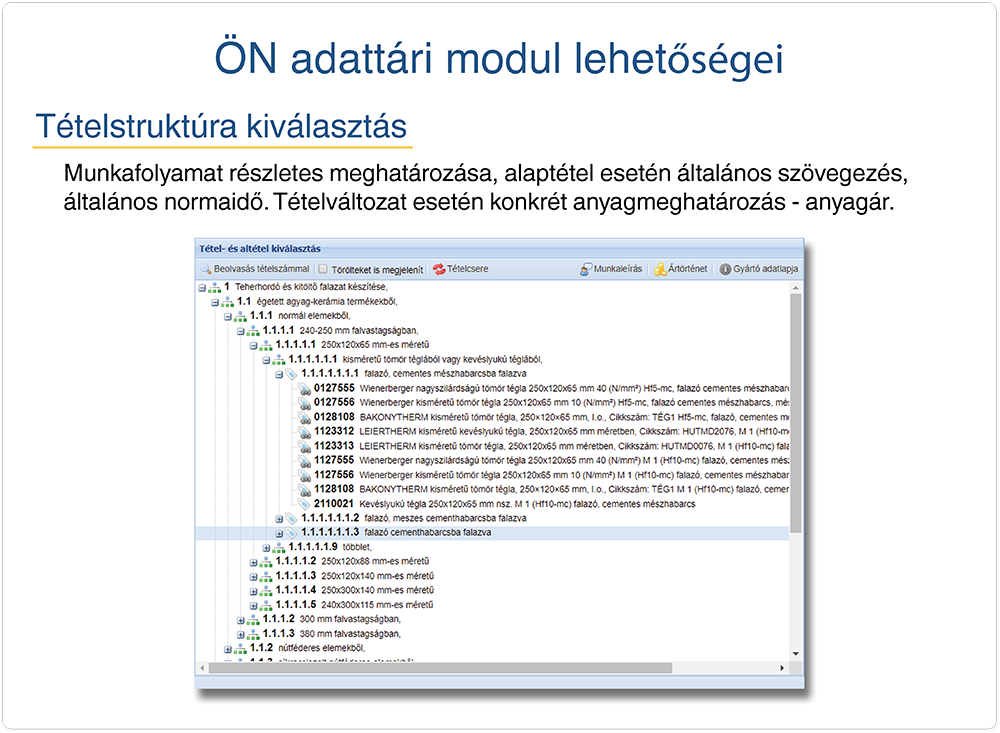1000x733 pixels.
Task: Click the tag icon of 1.1.1.1.1.1.1 falazó, cementes
Action: [291, 374]
